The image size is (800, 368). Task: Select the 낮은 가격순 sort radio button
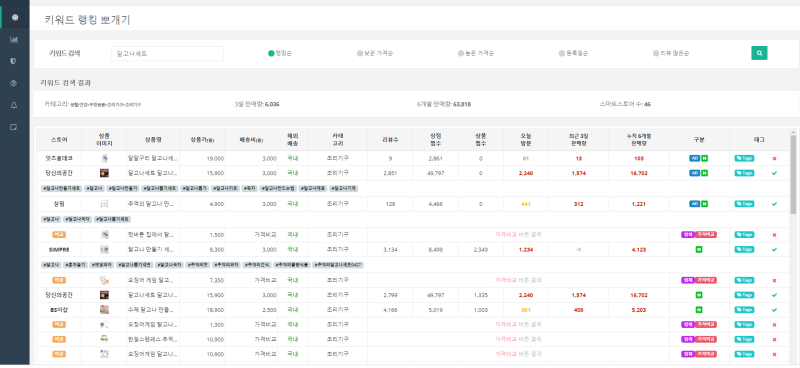point(360,53)
